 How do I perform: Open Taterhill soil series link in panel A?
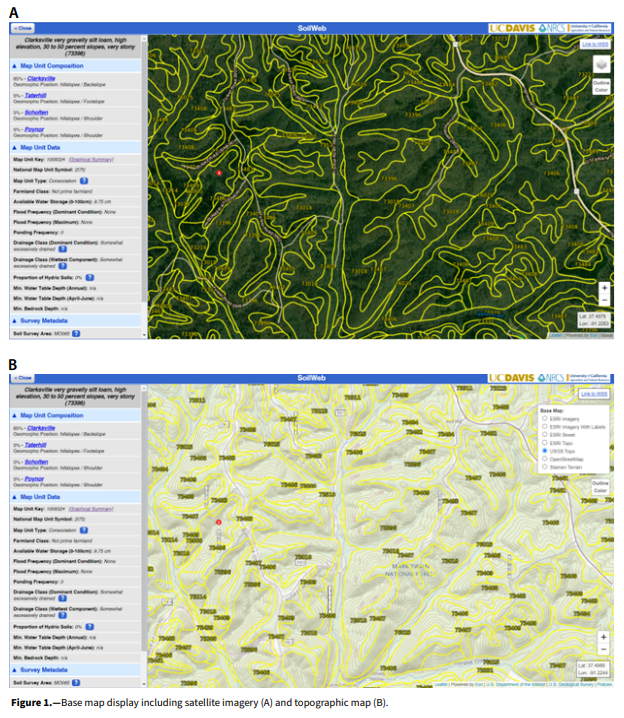pos(36,95)
